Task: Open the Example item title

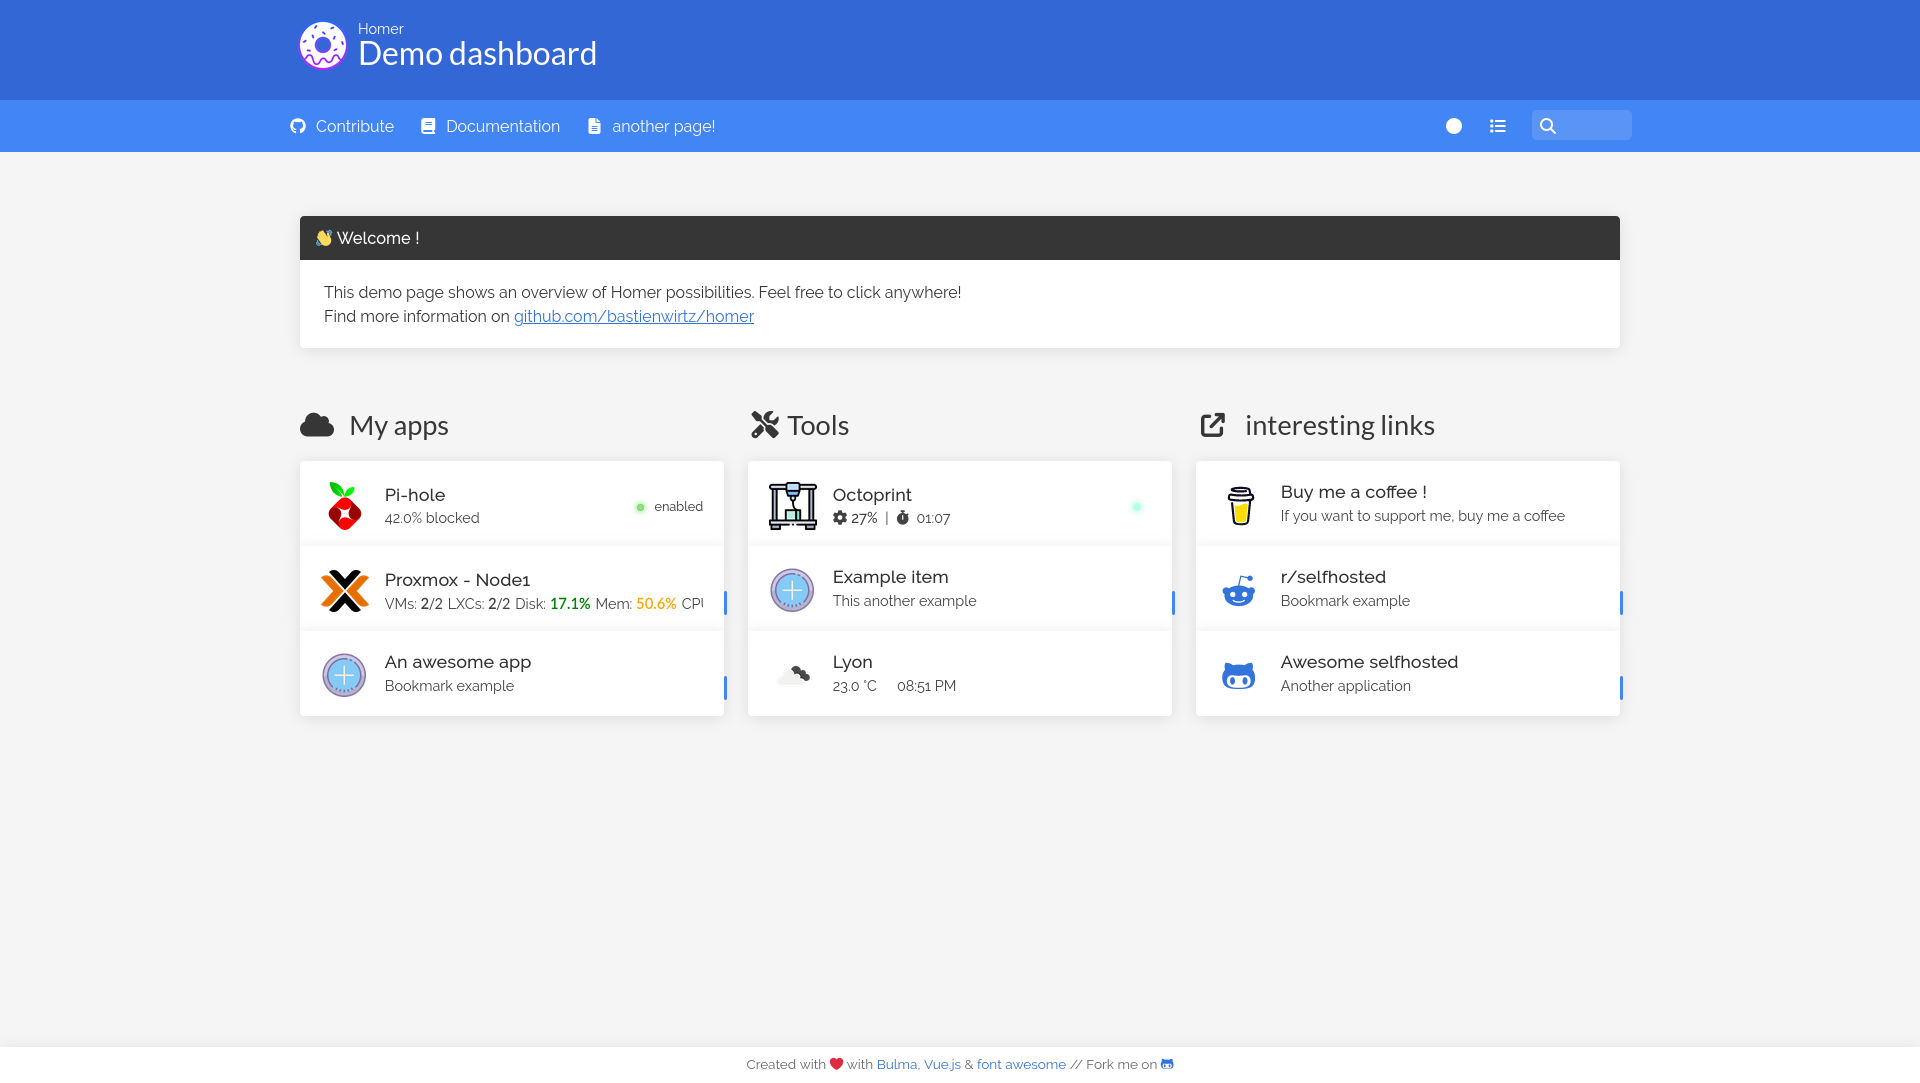Action: pos(890,577)
